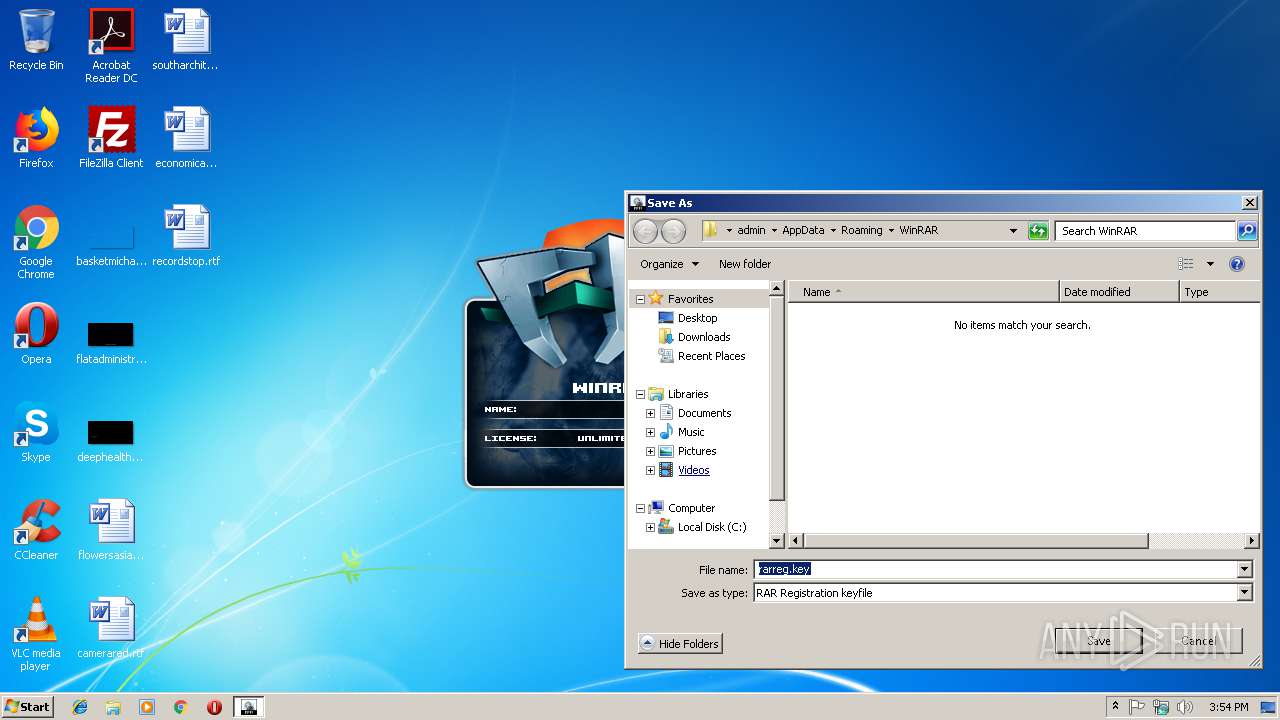This screenshot has width=1280, height=720.
Task: Select the deephealth file on desktop
Action: pos(111,439)
